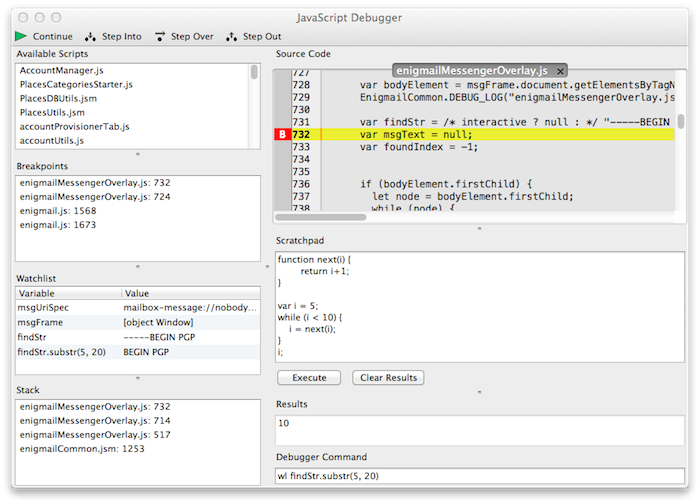700x504 pixels.
Task: Select AccountManager.js in Available Scripts
Action: click(62, 71)
